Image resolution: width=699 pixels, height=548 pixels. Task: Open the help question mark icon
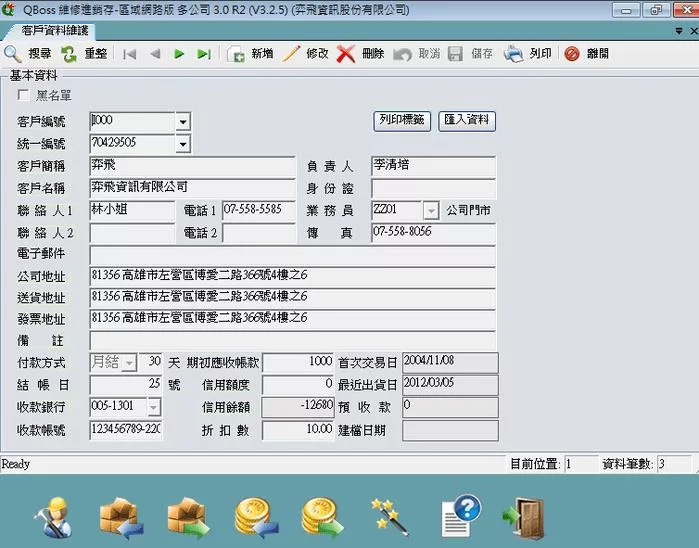click(x=460, y=516)
